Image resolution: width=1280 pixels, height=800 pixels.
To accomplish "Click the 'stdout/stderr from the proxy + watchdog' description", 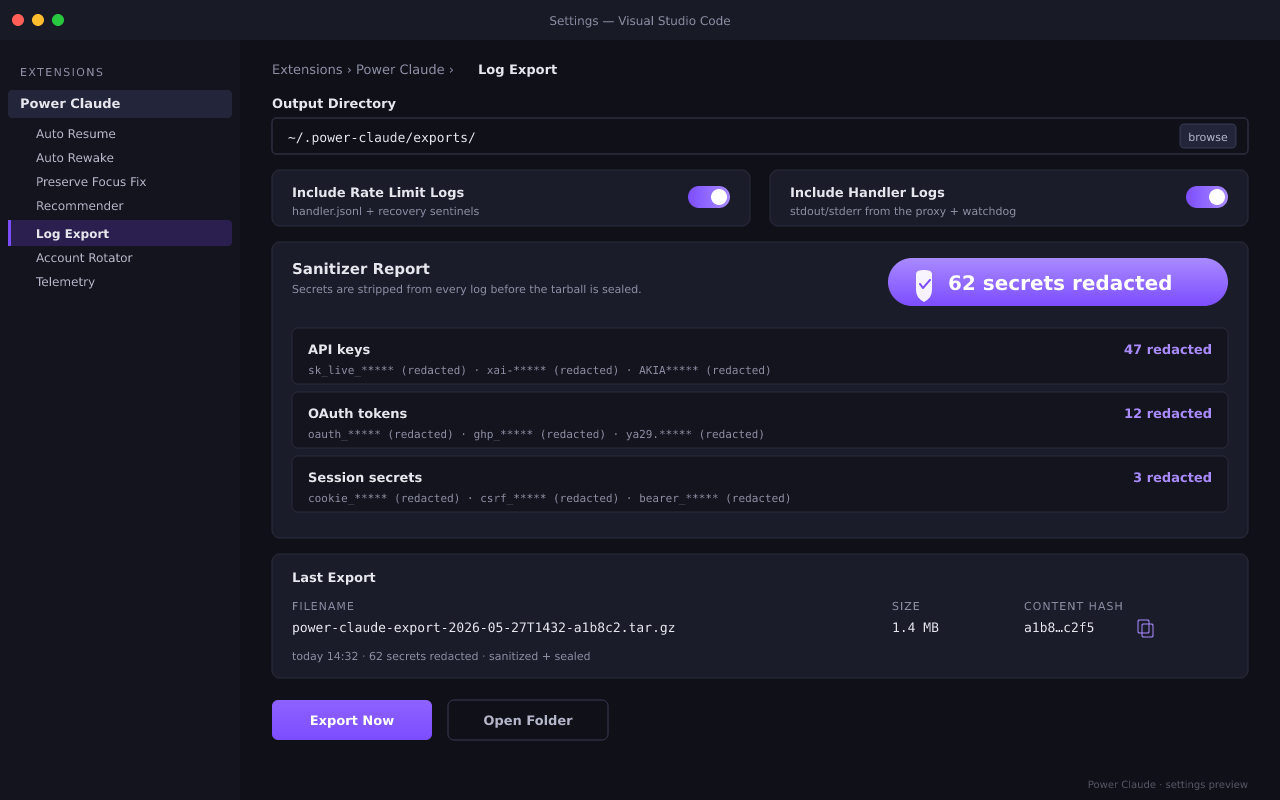I will (903, 212).
